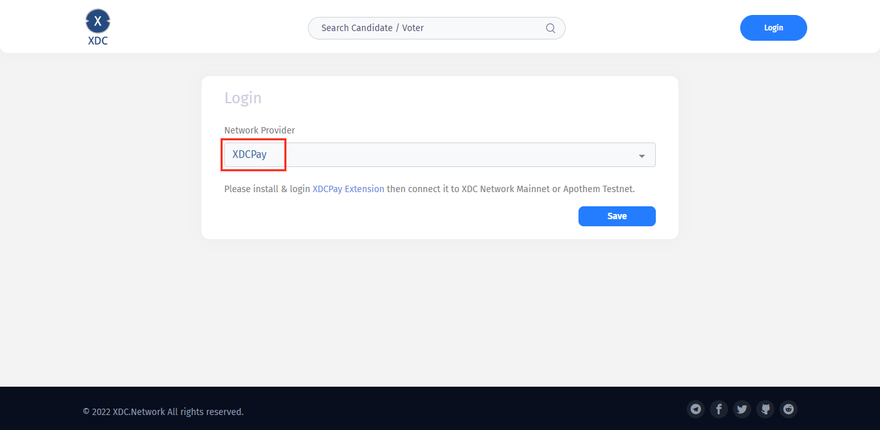Click the XDC circular logo
This screenshot has width=880, height=430.
[97, 20]
